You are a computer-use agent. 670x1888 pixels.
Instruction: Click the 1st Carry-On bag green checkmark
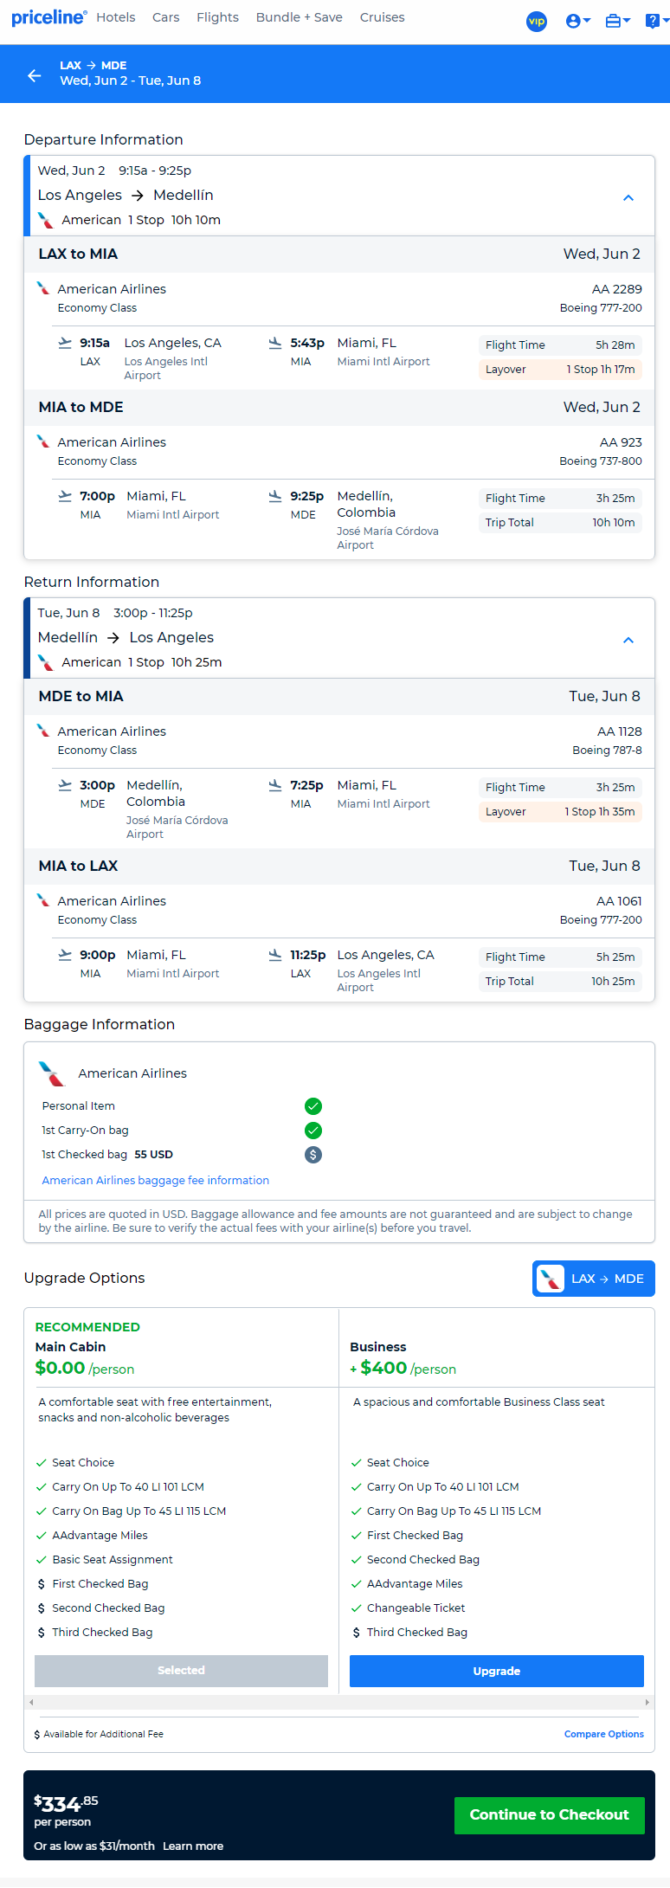click(313, 1130)
